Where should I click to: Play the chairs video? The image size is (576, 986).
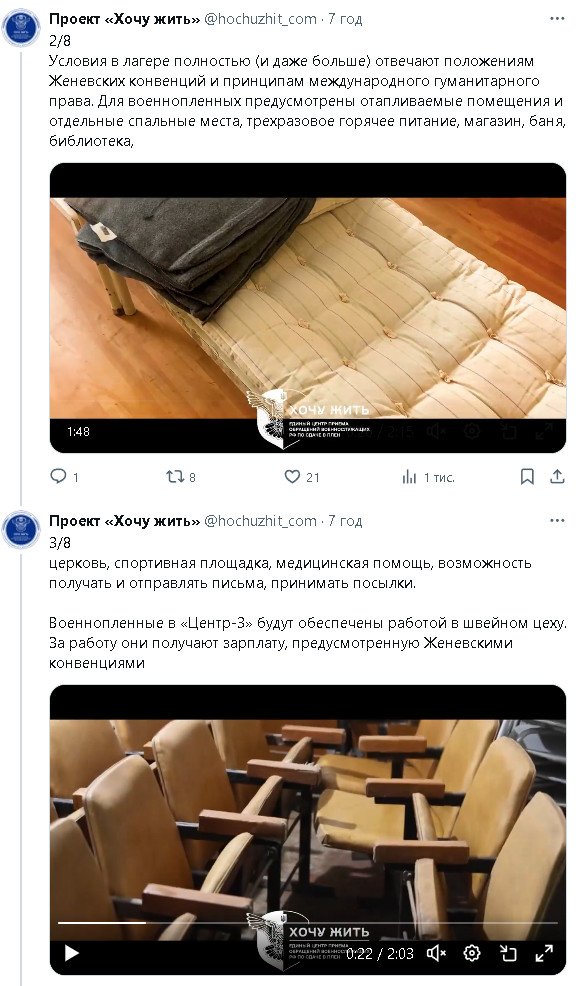click(72, 953)
